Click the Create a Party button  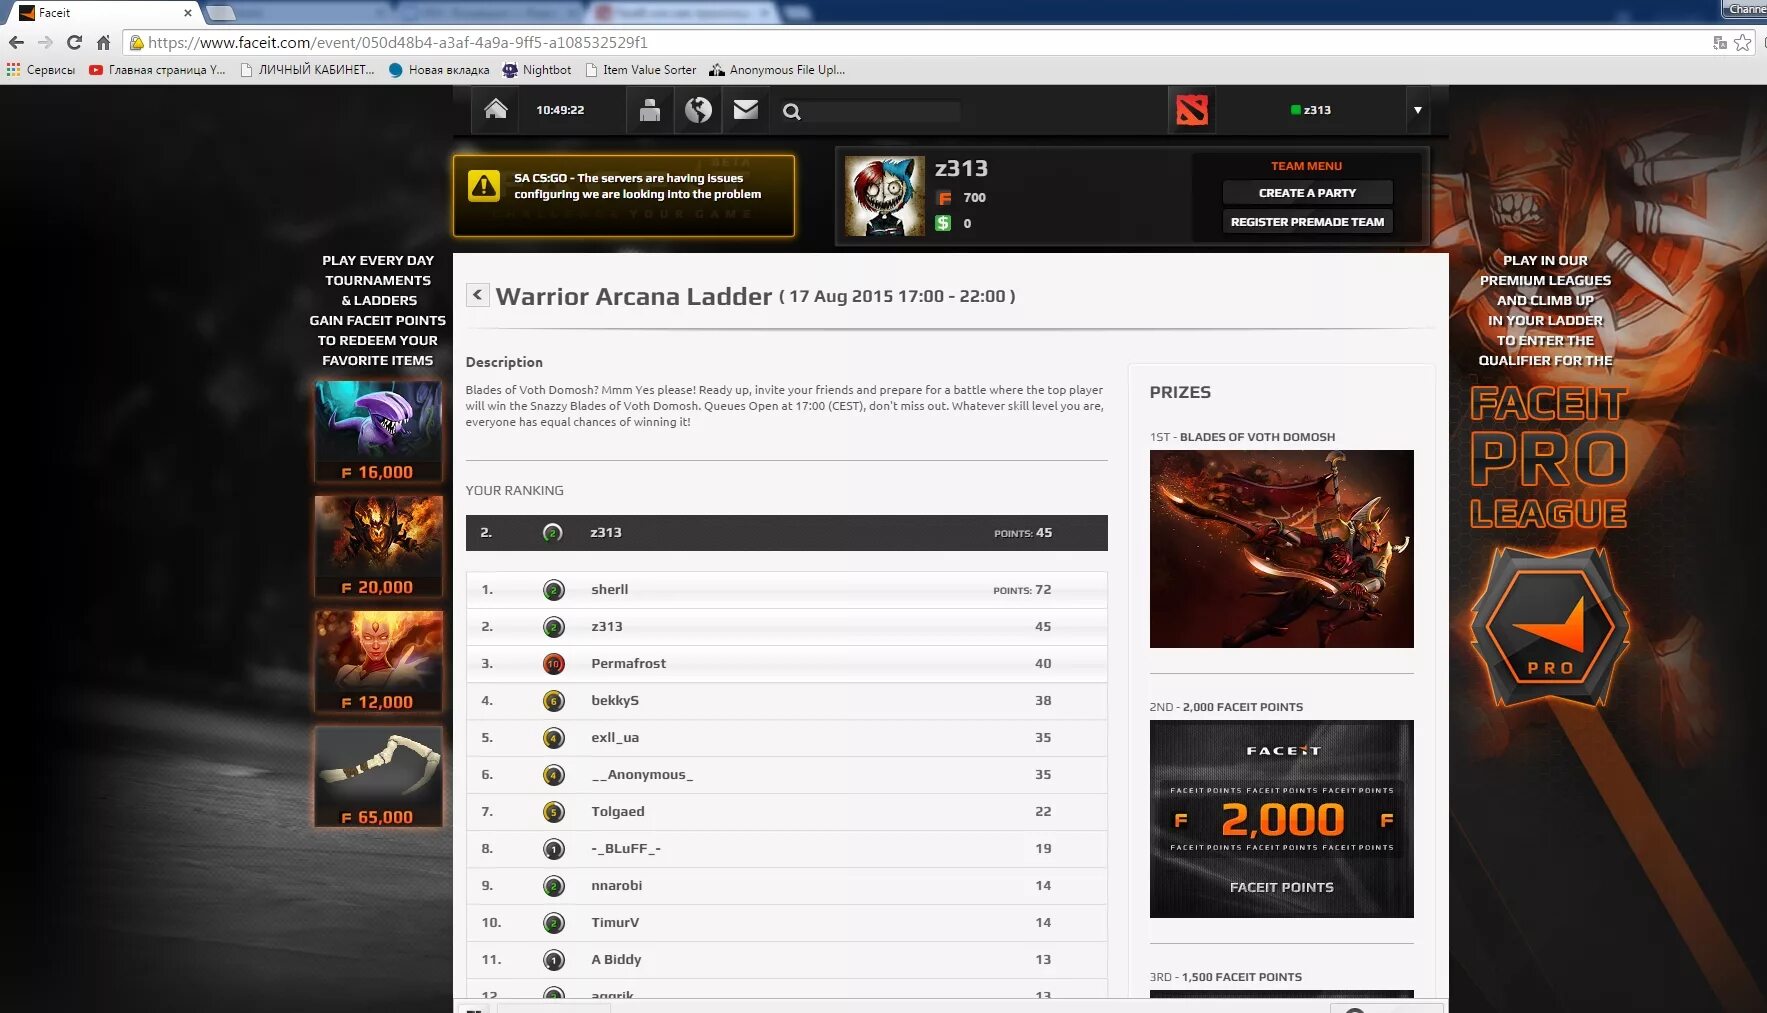point(1307,193)
